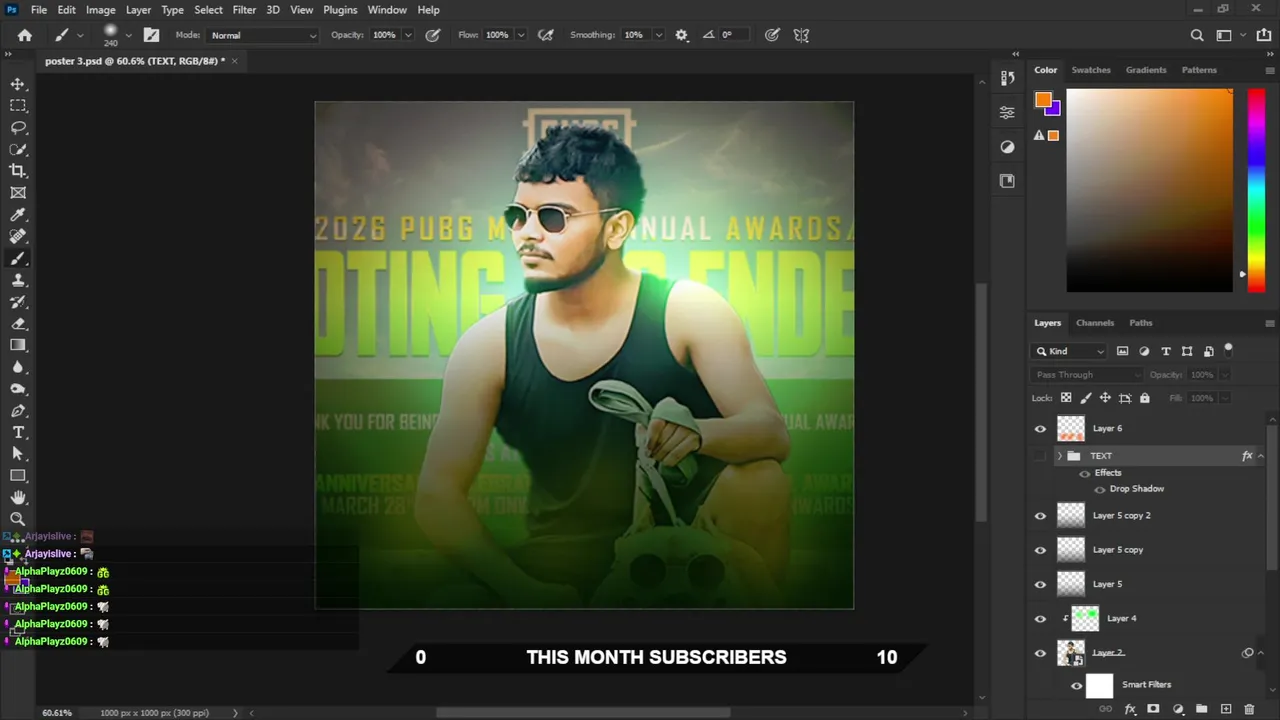Open the Kind filter dropdown
Screen dimensions: 1280x720
click(x=1070, y=351)
